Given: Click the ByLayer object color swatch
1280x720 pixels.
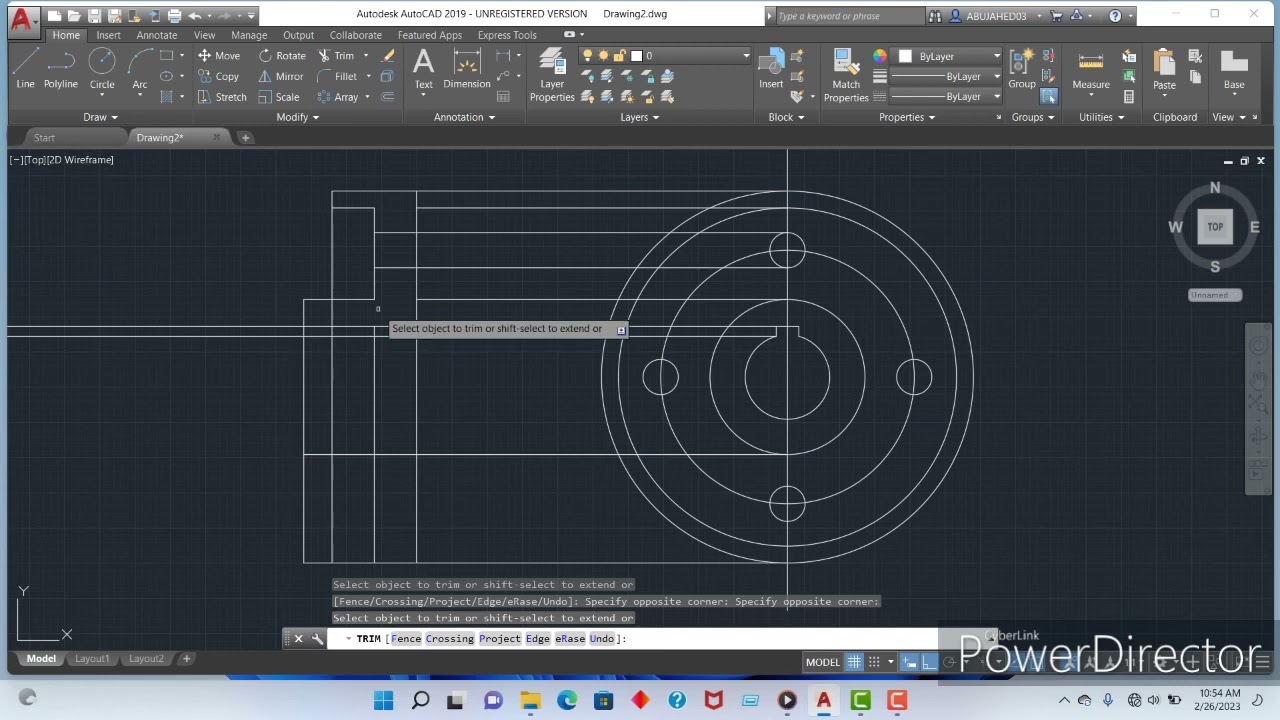Looking at the screenshot, I should pyautogui.click(x=906, y=56).
